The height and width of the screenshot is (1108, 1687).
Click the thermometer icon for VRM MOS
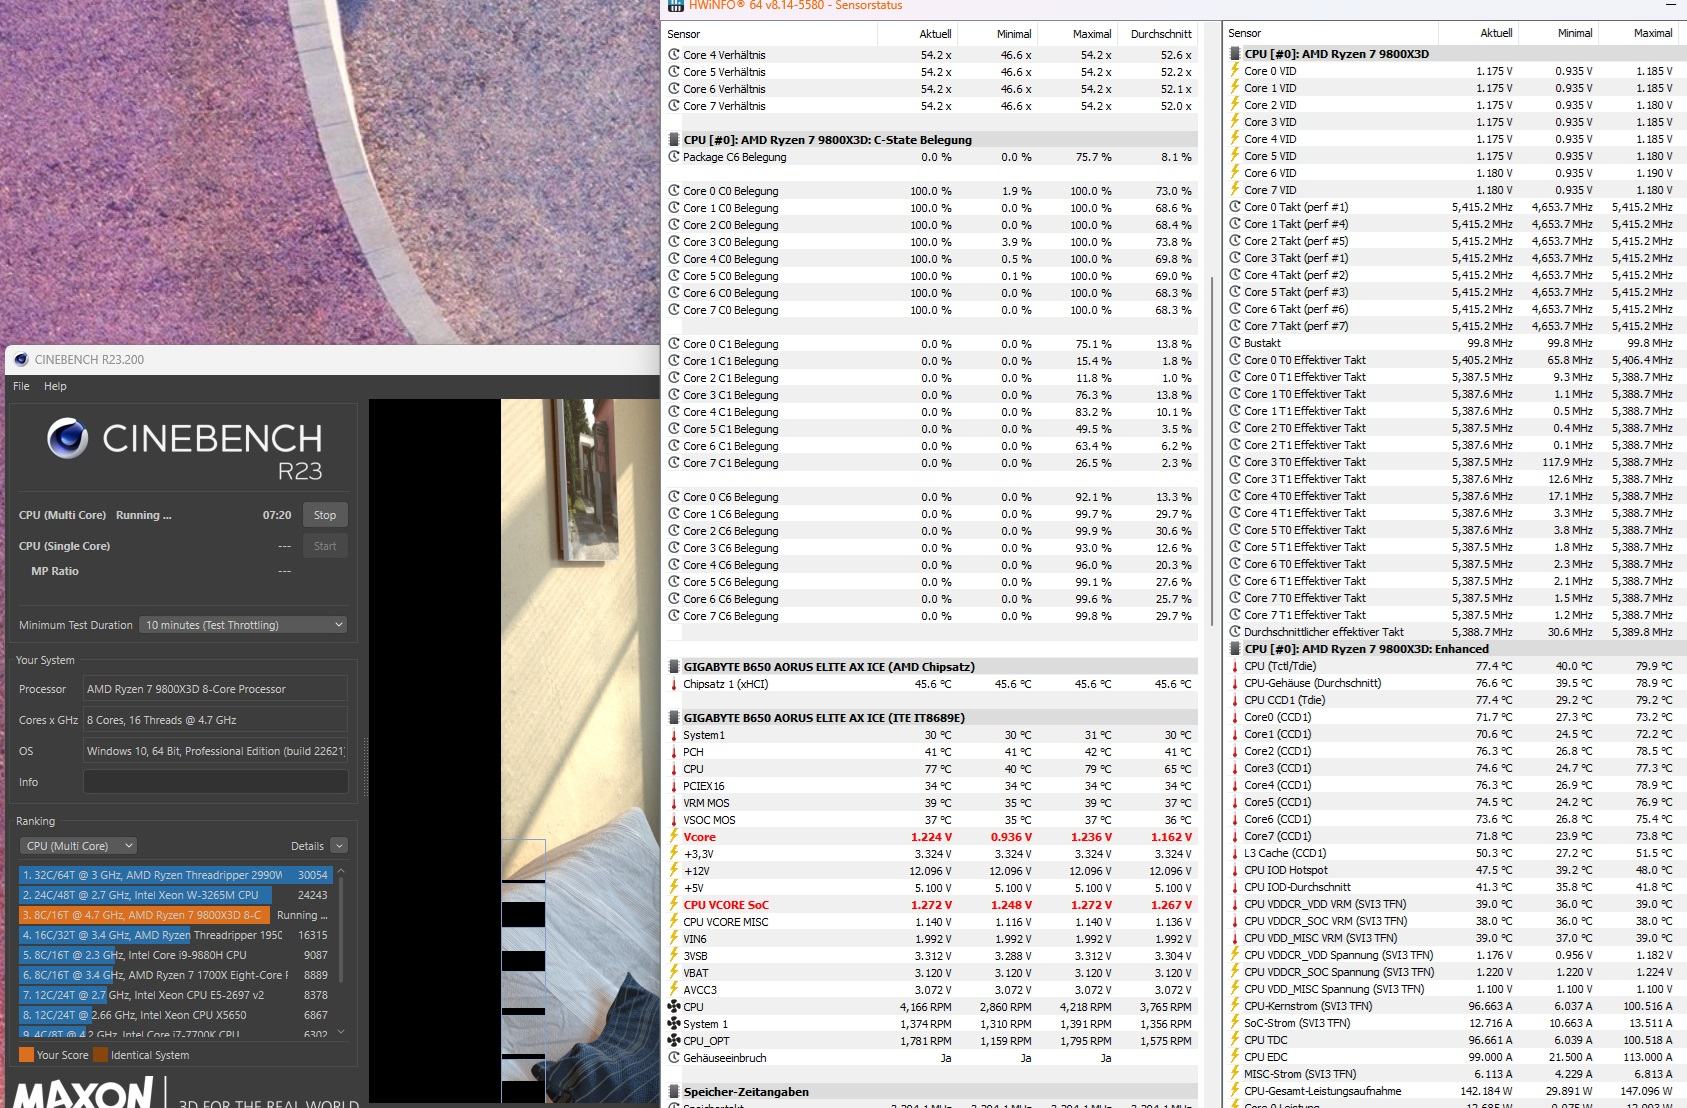[674, 803]
